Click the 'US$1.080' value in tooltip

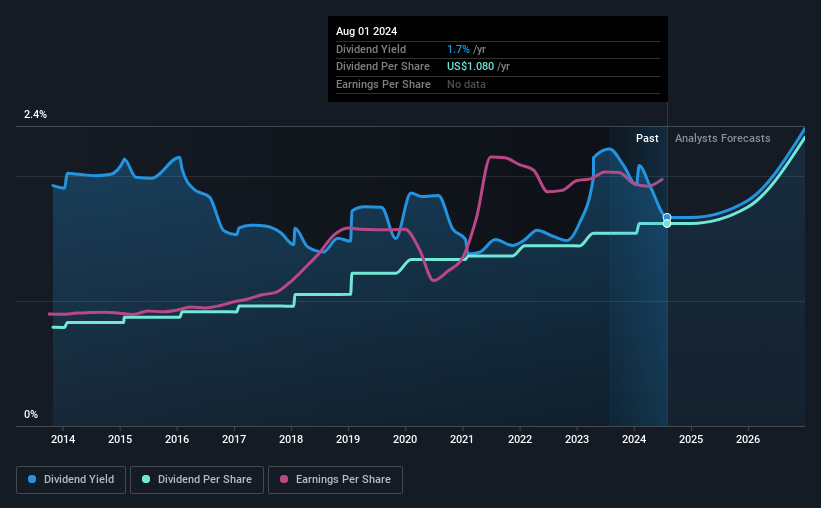(470, 67)
